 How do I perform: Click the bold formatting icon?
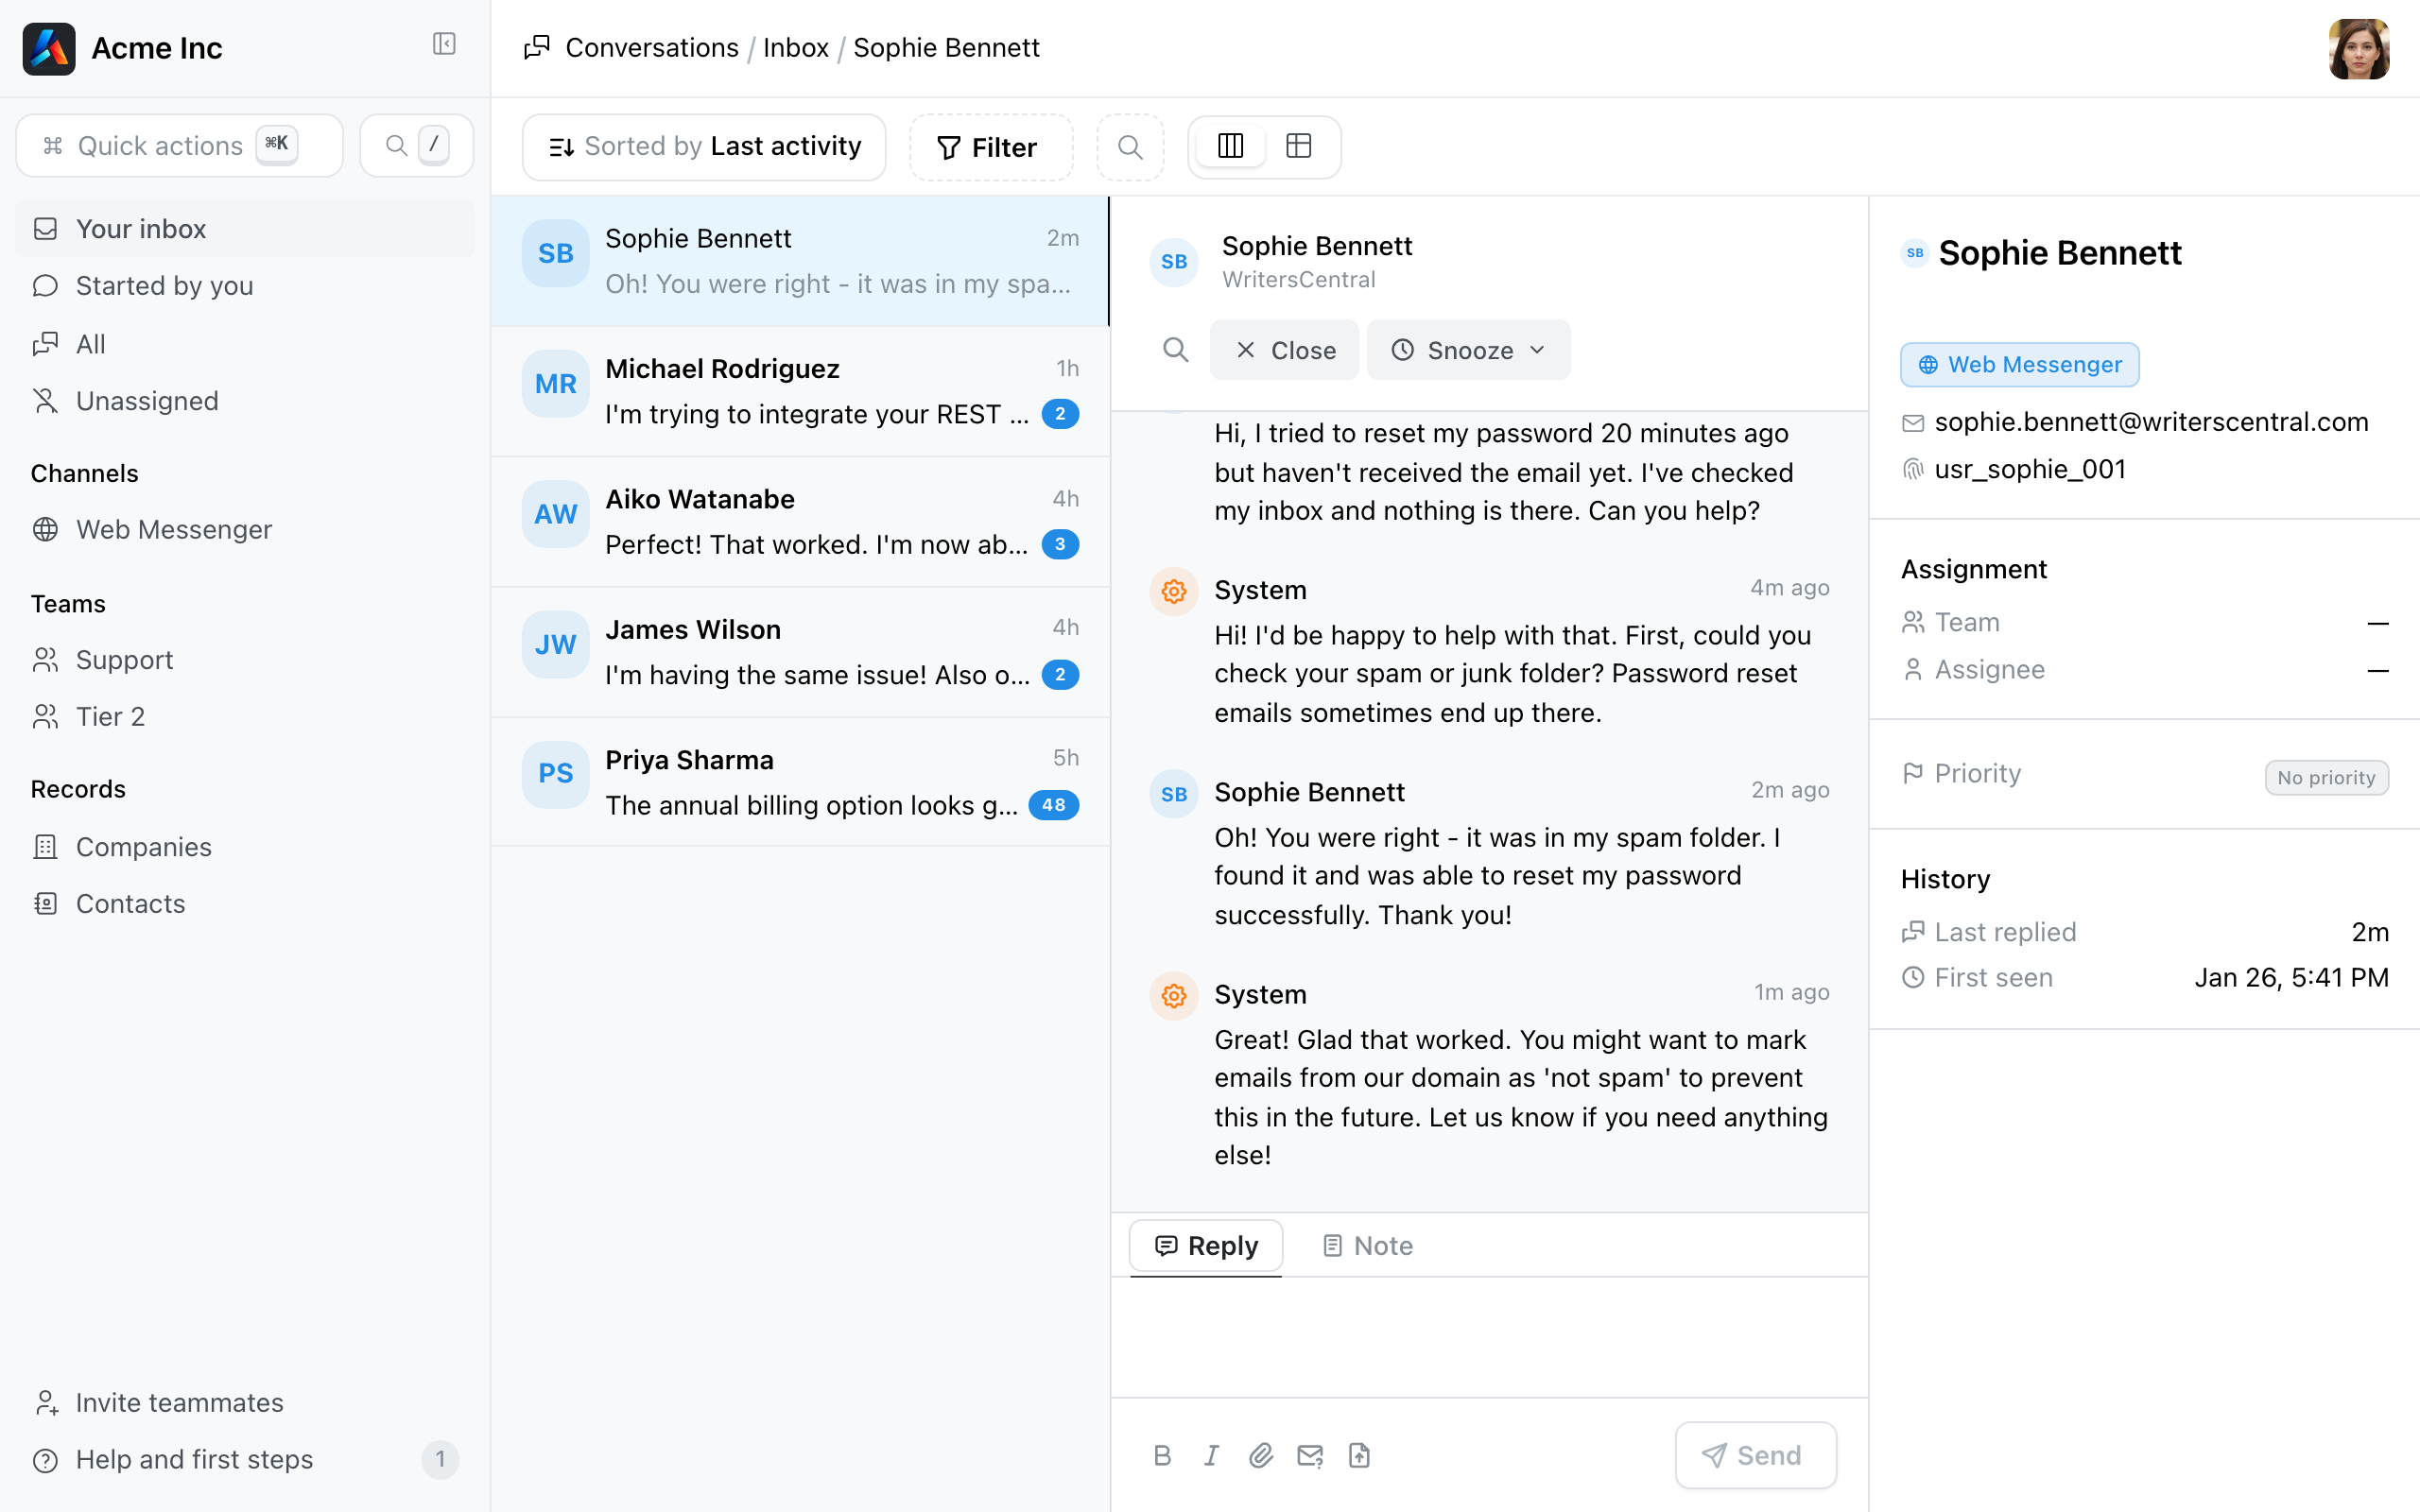click(1162, 1455)
